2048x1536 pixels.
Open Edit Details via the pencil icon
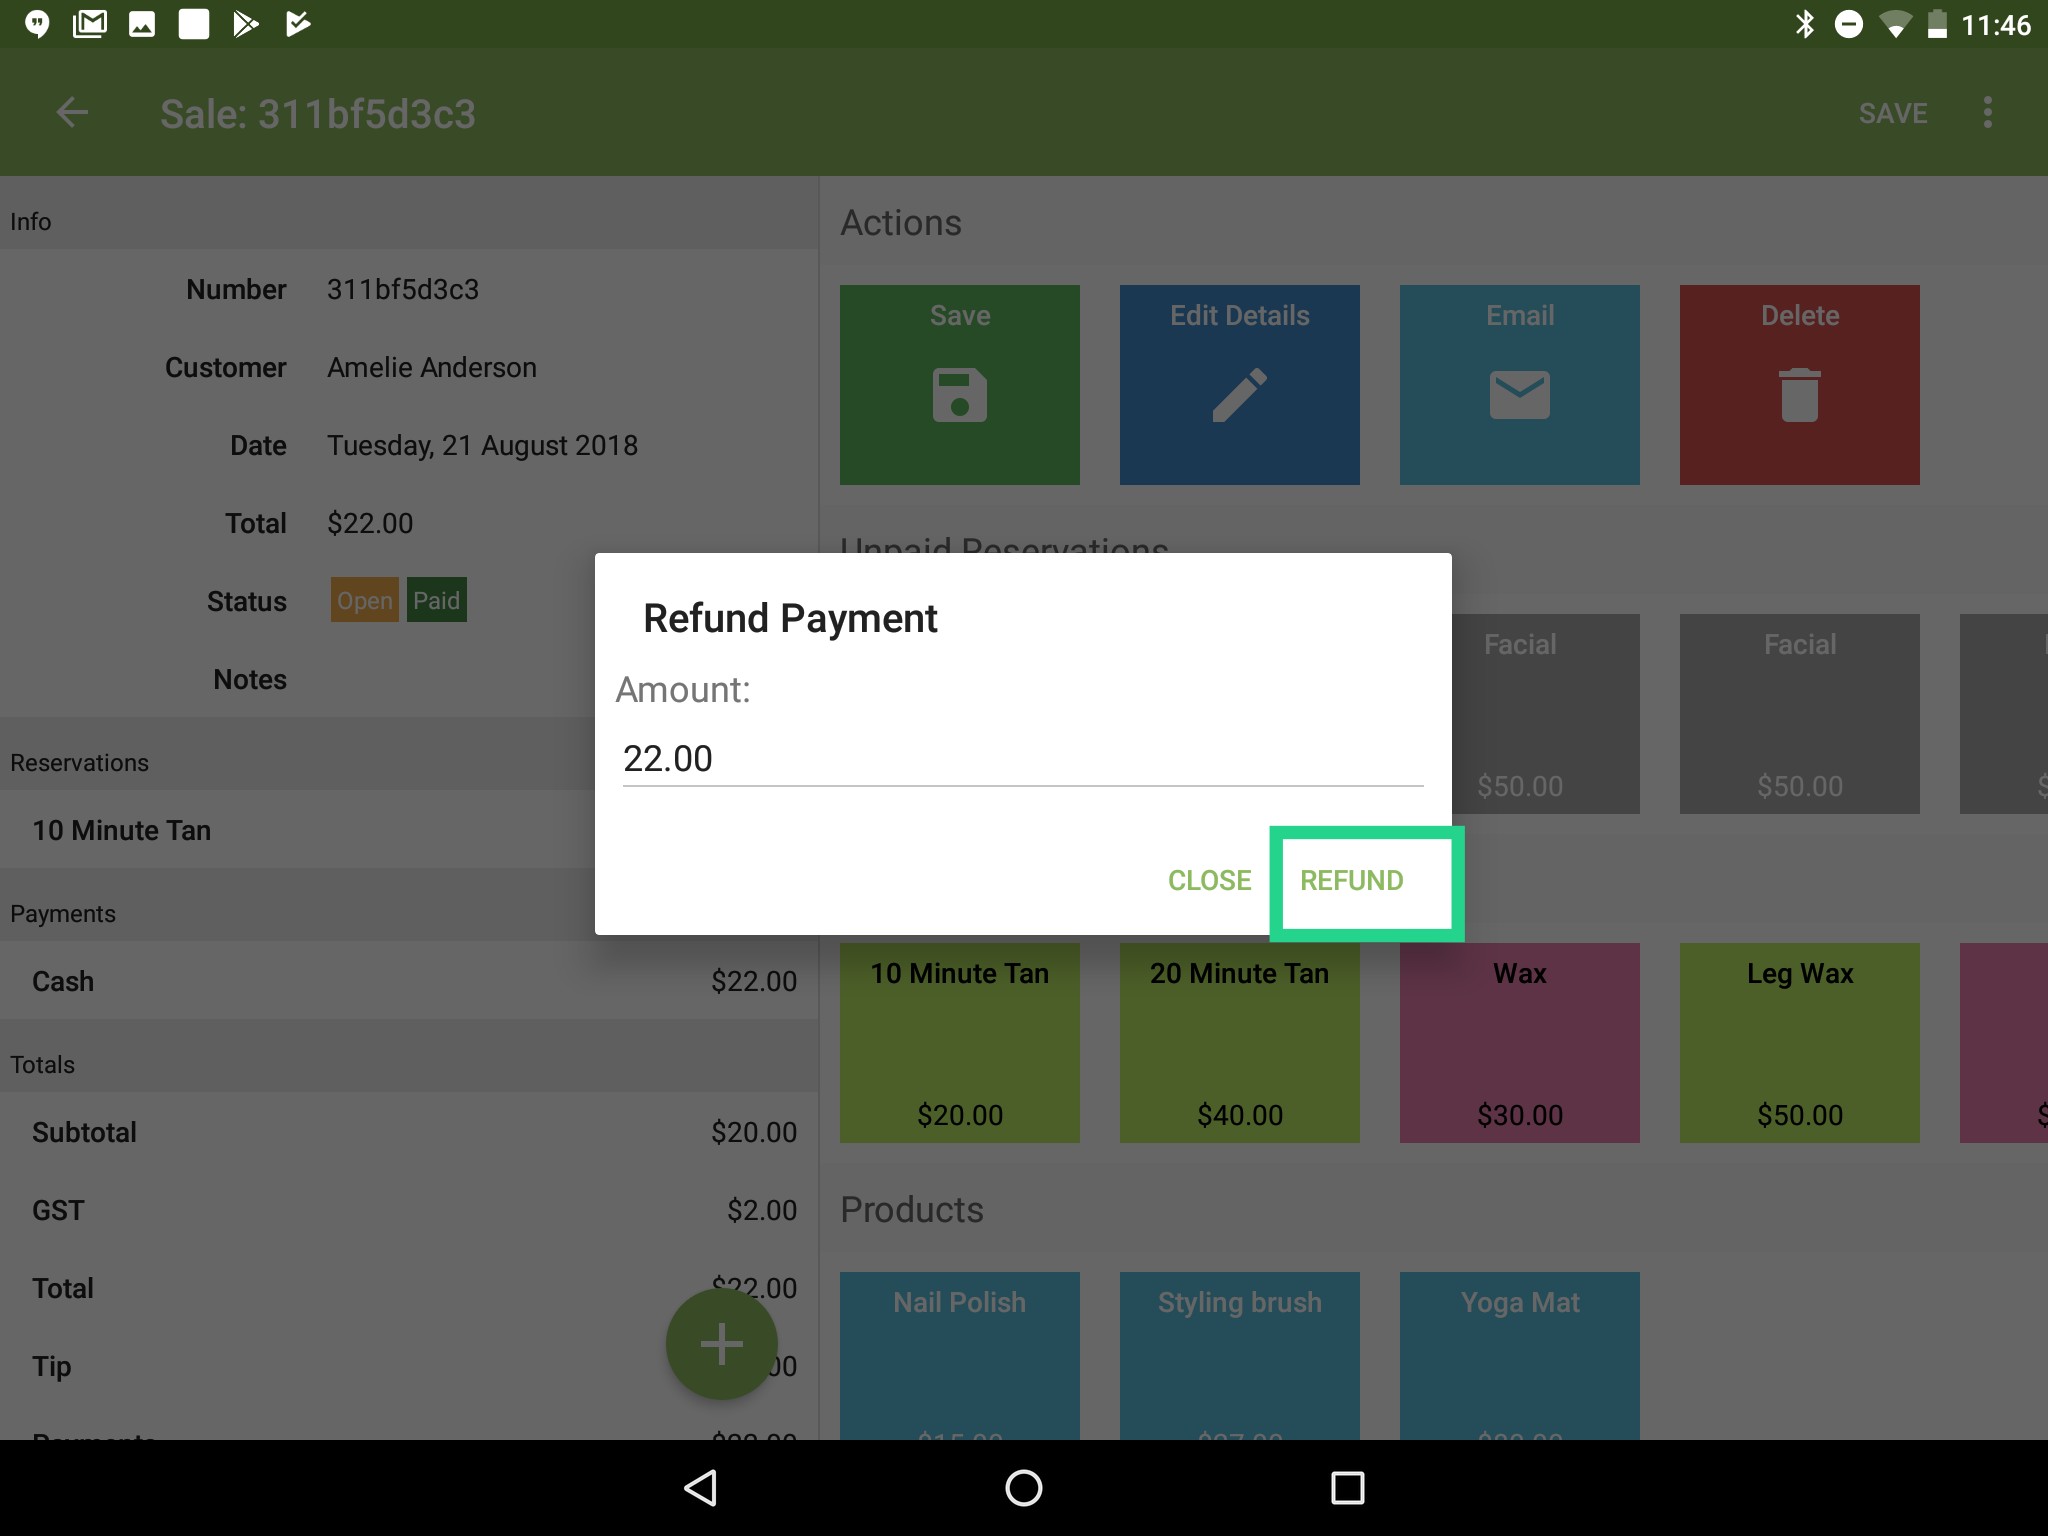[x=1239, y=395]
